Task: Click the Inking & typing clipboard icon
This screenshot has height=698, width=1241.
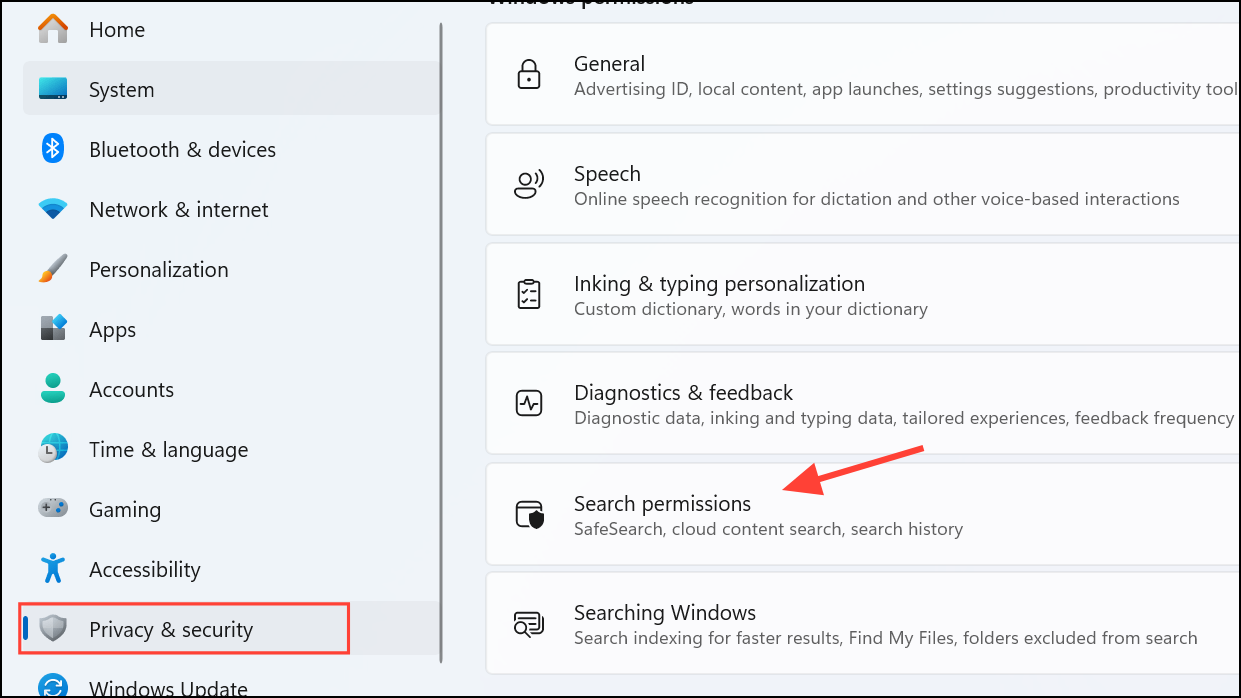Action: (528, 294)
